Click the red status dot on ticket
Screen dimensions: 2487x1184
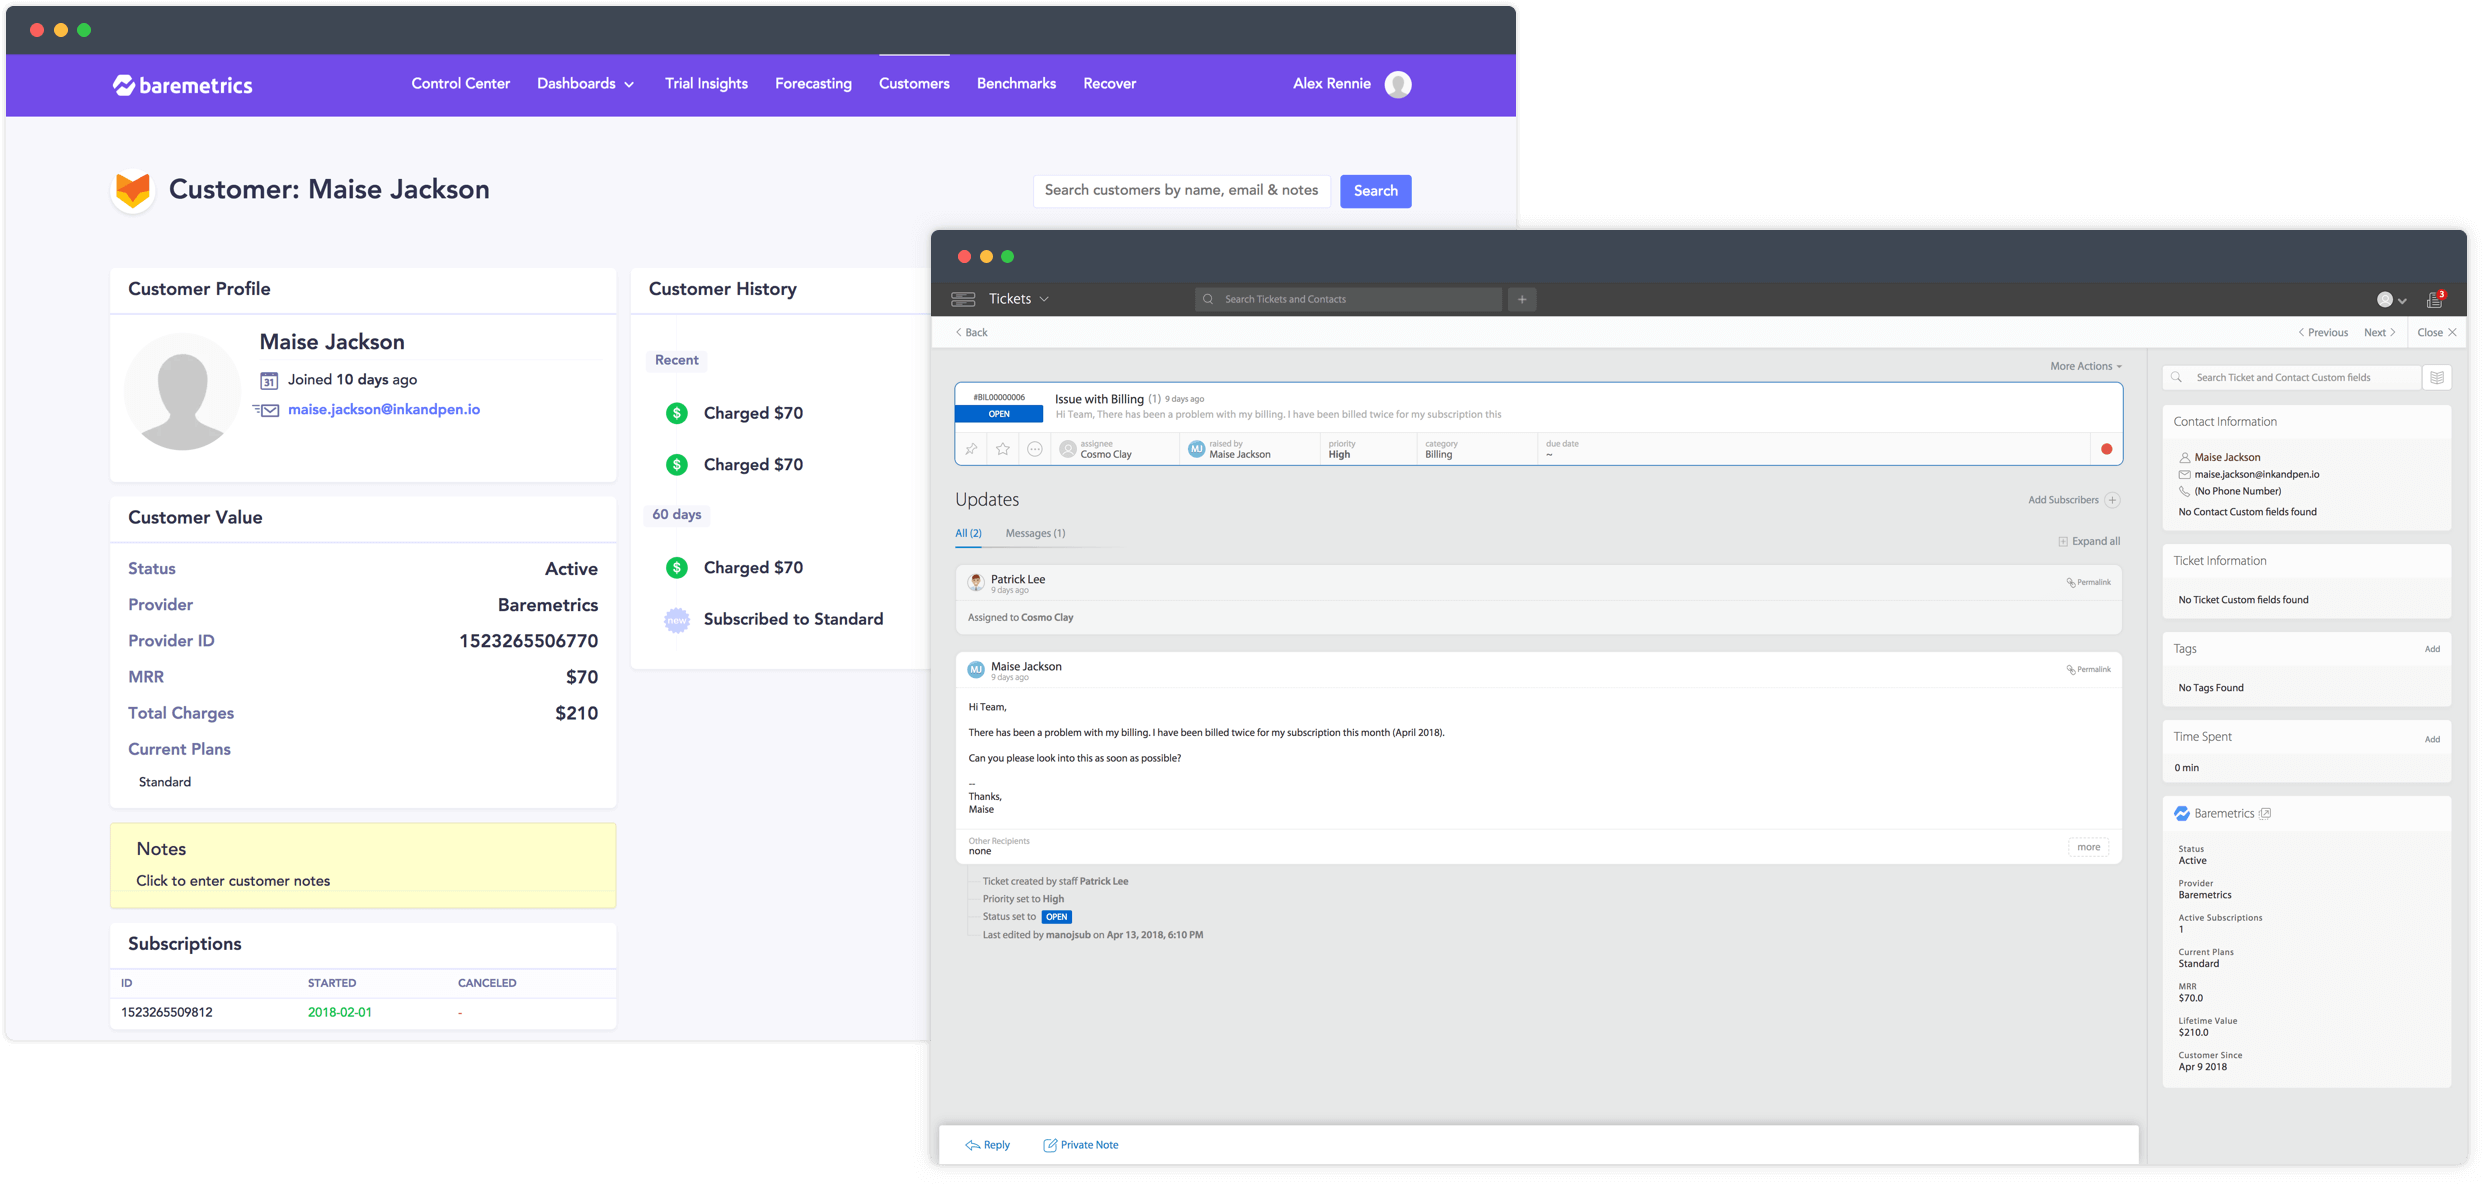2106,450
